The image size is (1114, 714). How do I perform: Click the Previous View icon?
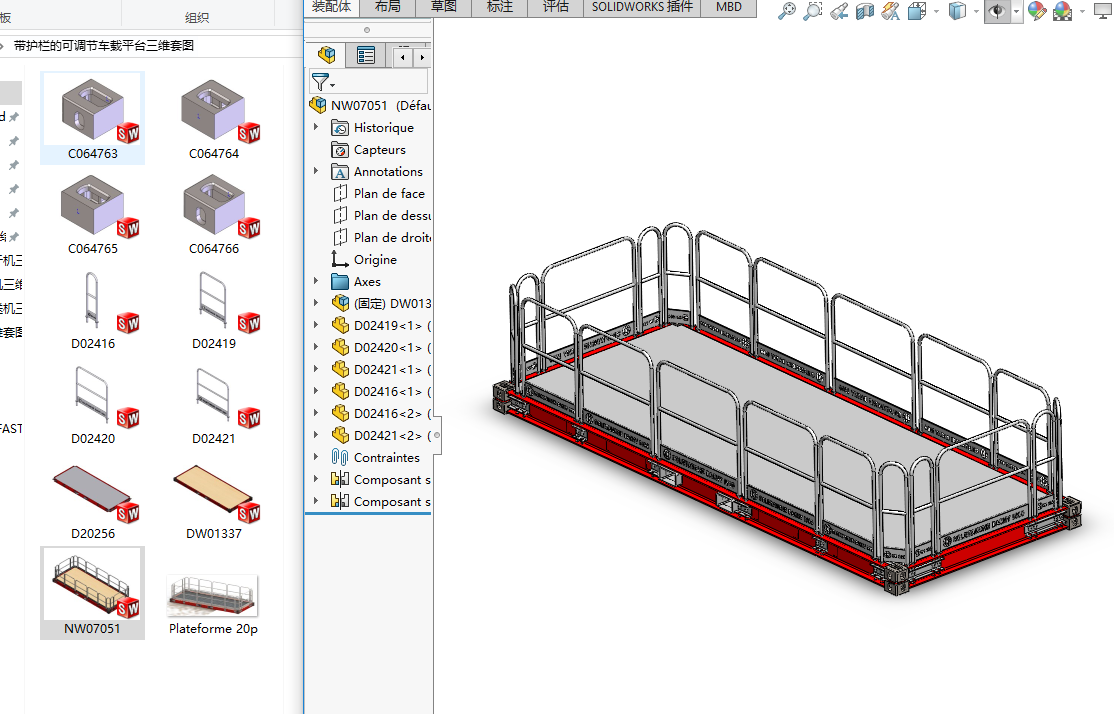pos(839,10)
